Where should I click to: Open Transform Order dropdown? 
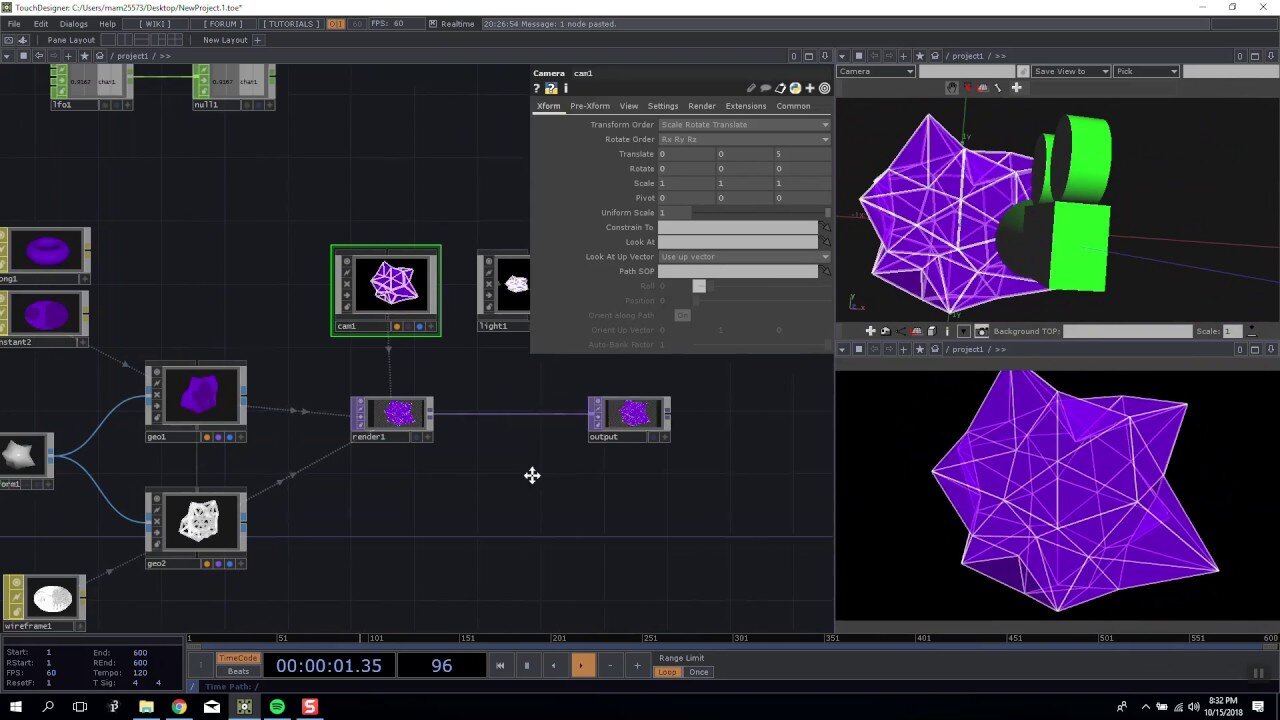[744, 125]
